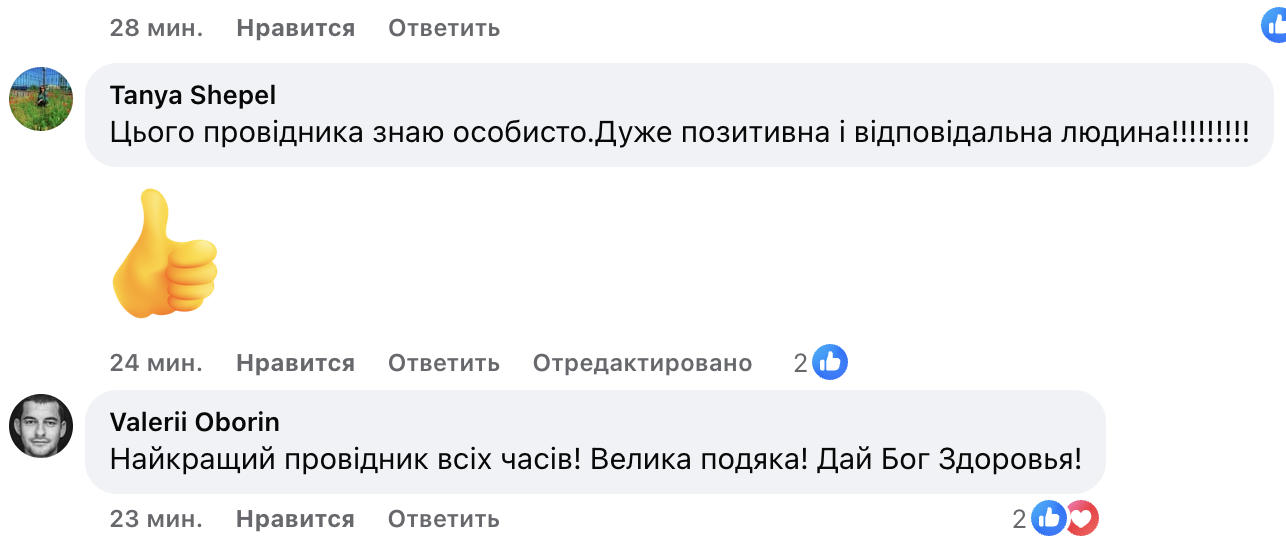Image resolution: width=1286 pixels, height=542 pixels.
Task: Open the 23 мин. timestamp link
Action: coord(156,519)
